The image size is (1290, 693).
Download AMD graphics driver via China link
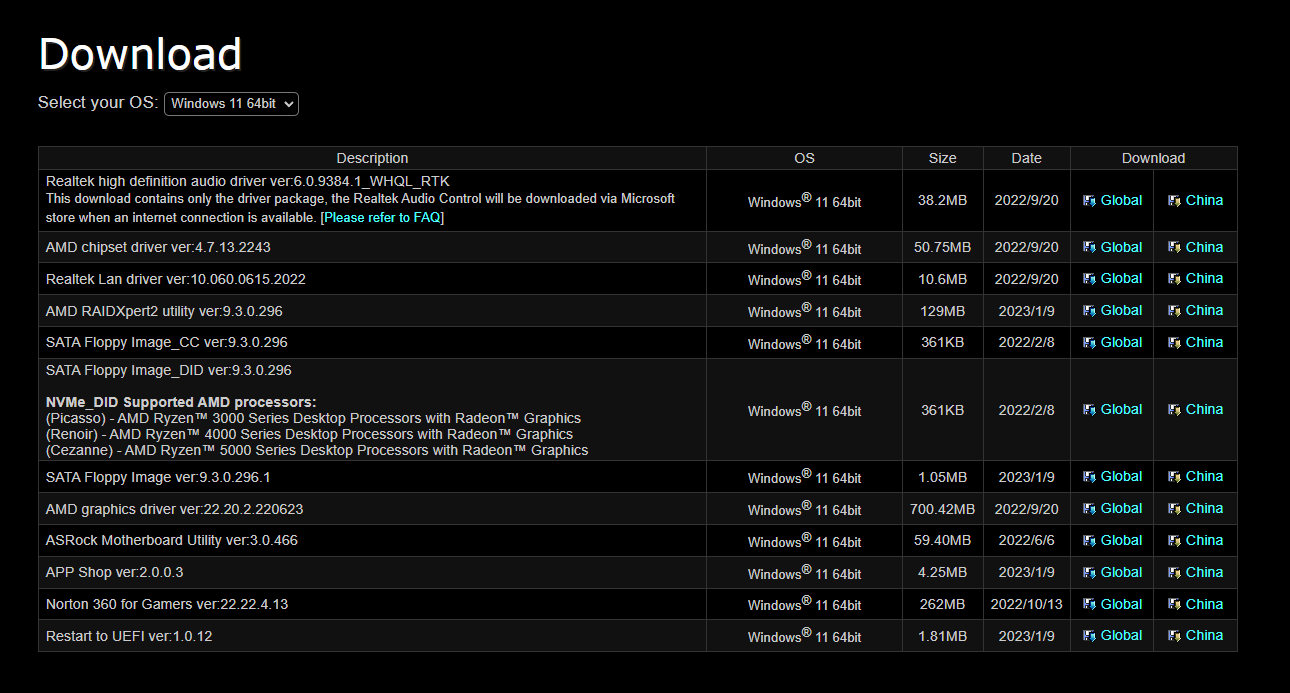click(x=1204, y=508)
